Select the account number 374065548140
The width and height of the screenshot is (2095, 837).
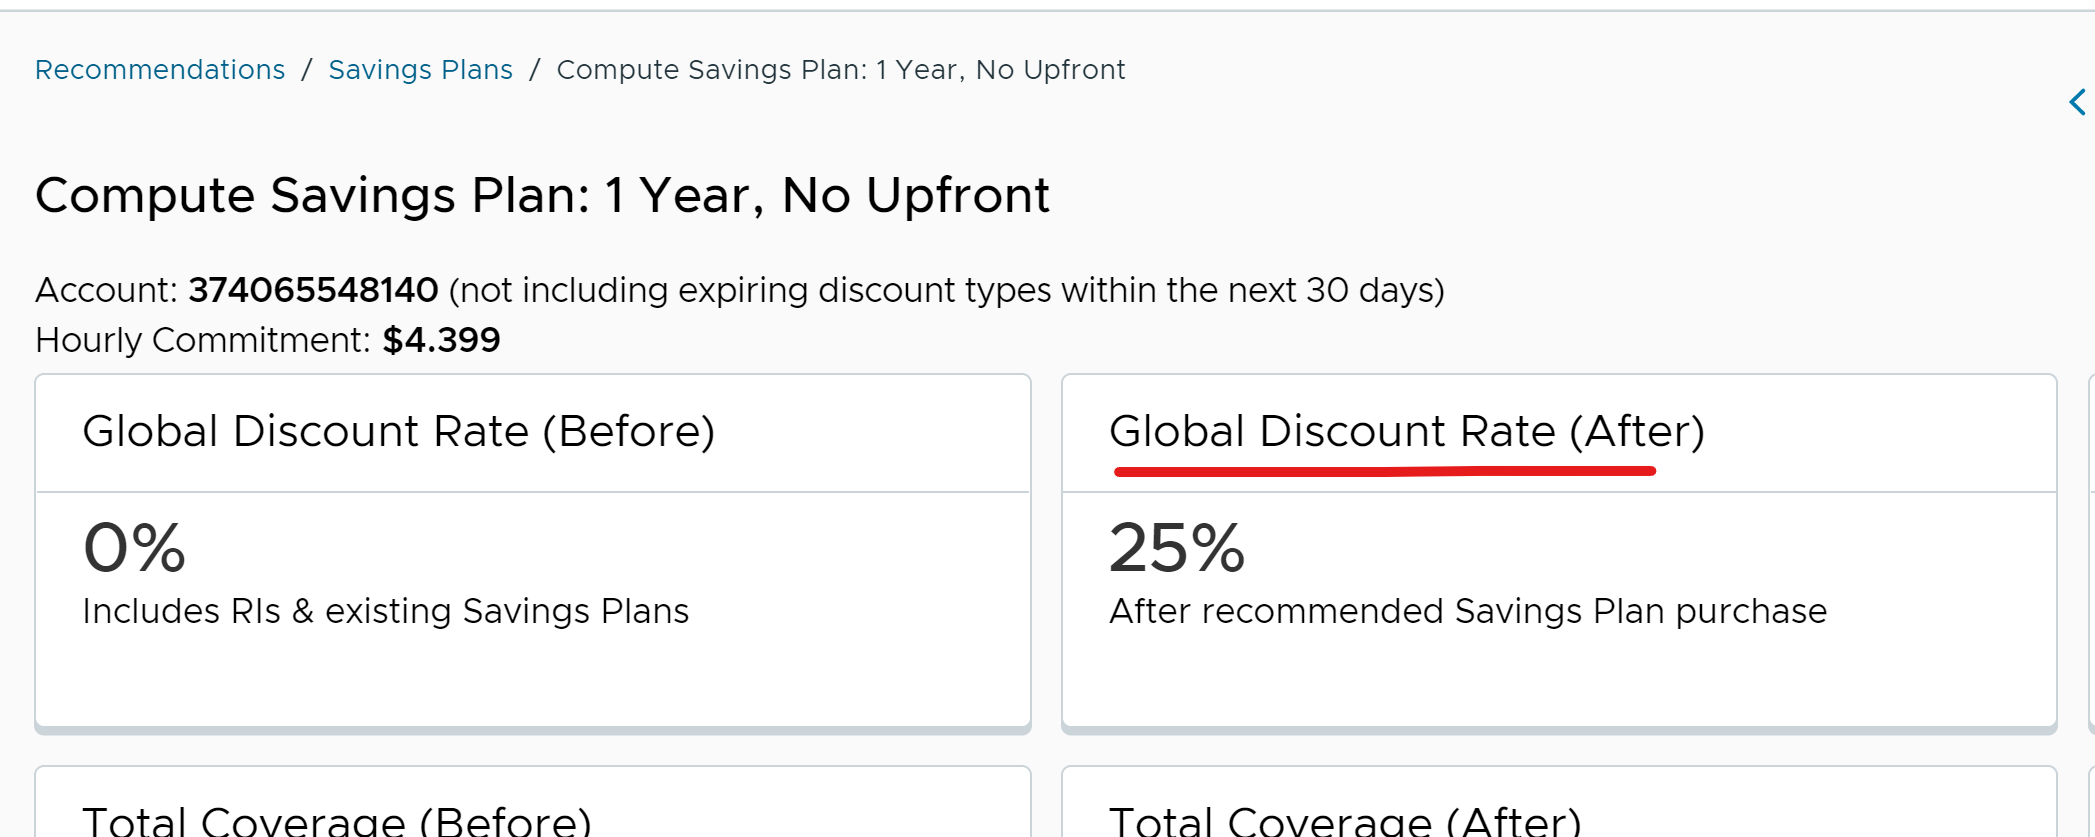point(313,290)
